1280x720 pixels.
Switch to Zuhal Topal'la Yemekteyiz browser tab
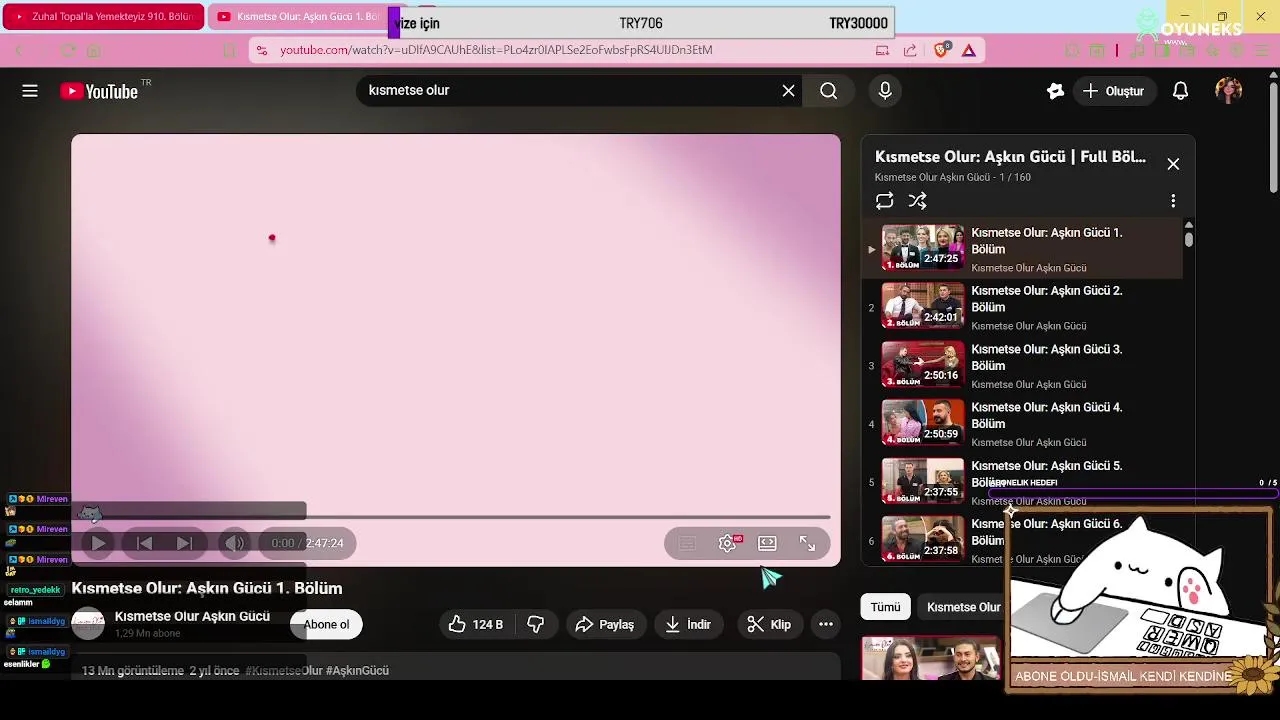tap(103, 16)
